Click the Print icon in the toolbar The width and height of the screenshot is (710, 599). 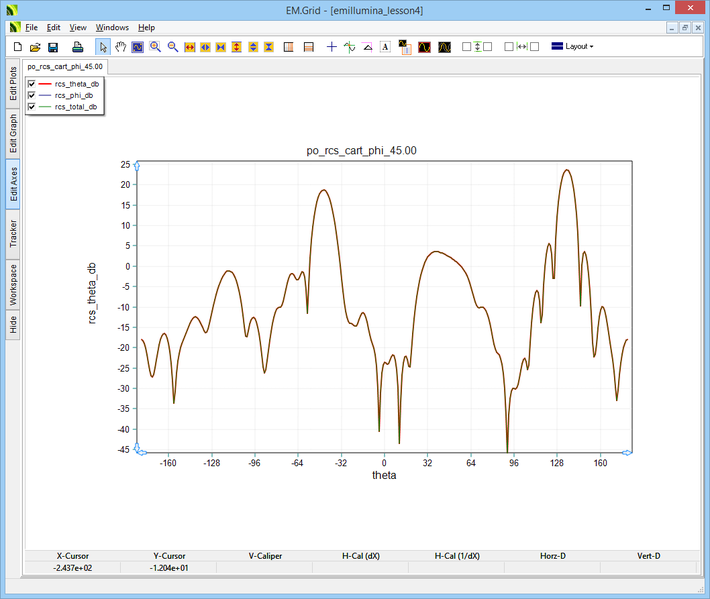[x=77, y=47]
